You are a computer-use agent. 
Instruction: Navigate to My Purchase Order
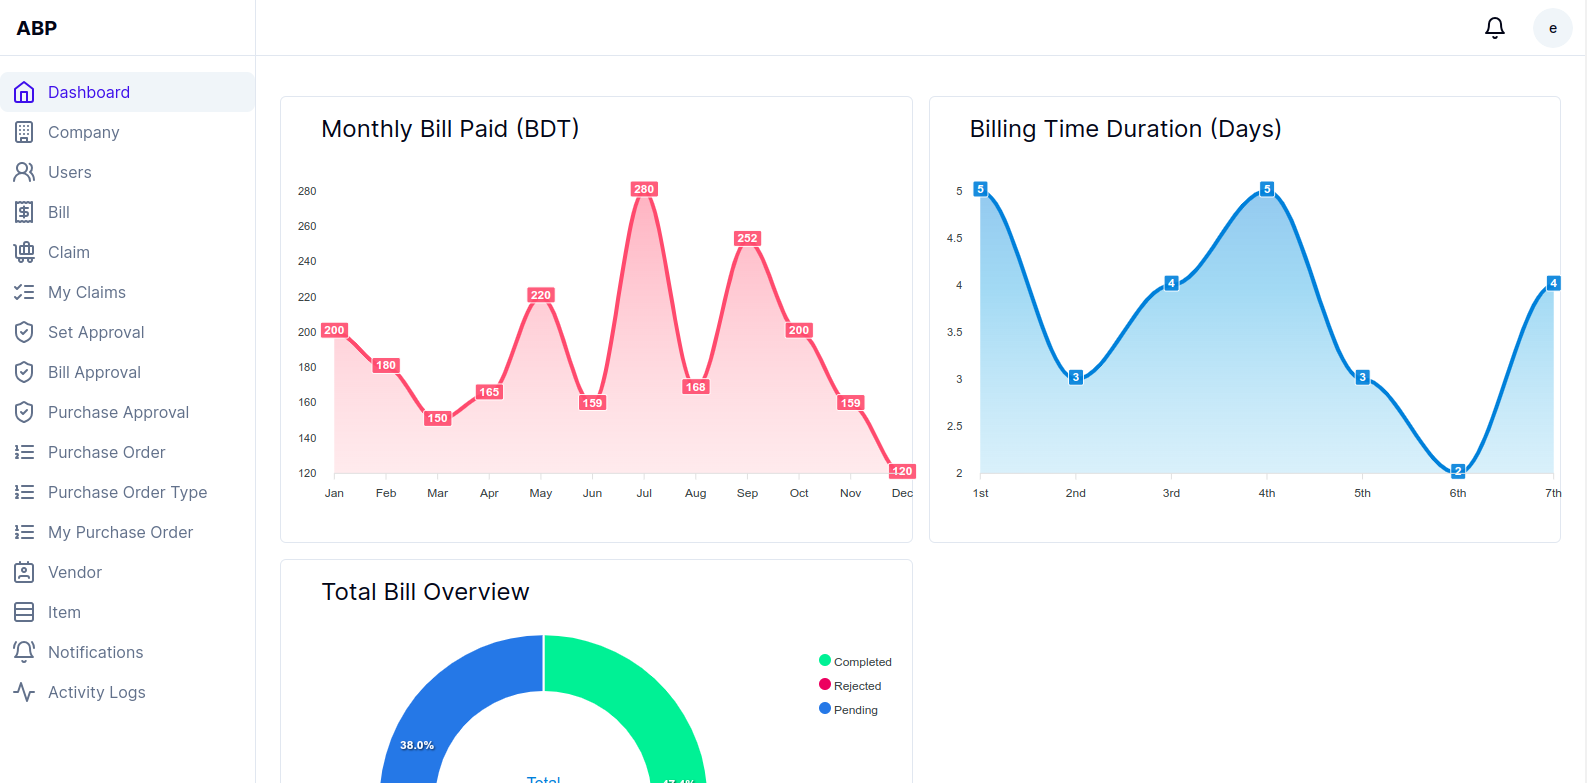120,532
